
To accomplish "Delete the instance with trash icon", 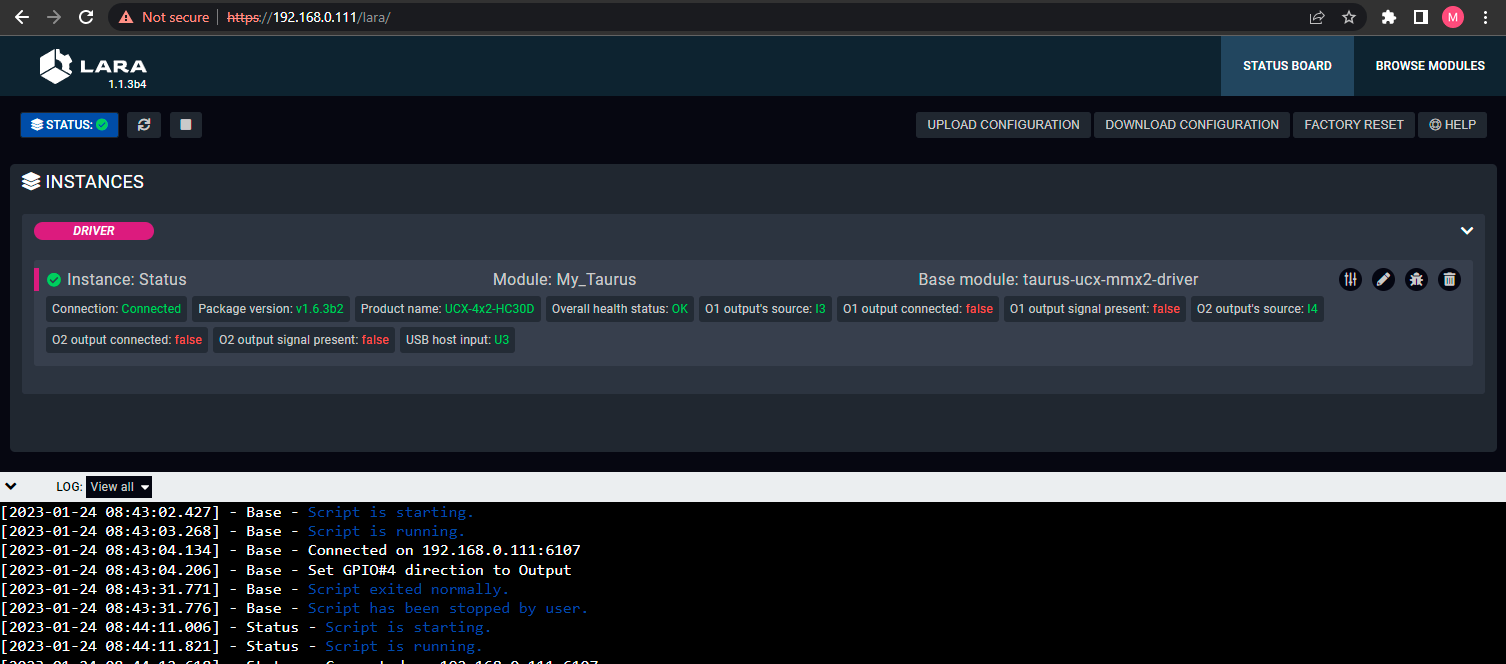I will (x=1449, y=280).
